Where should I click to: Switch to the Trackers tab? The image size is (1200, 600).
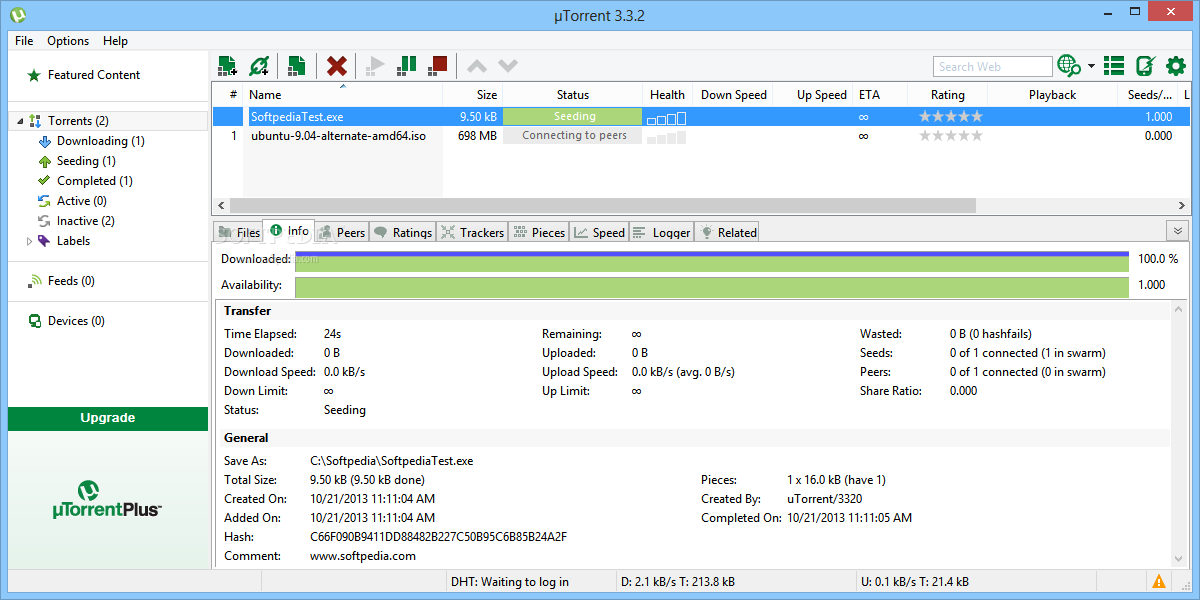click(473, 232)
